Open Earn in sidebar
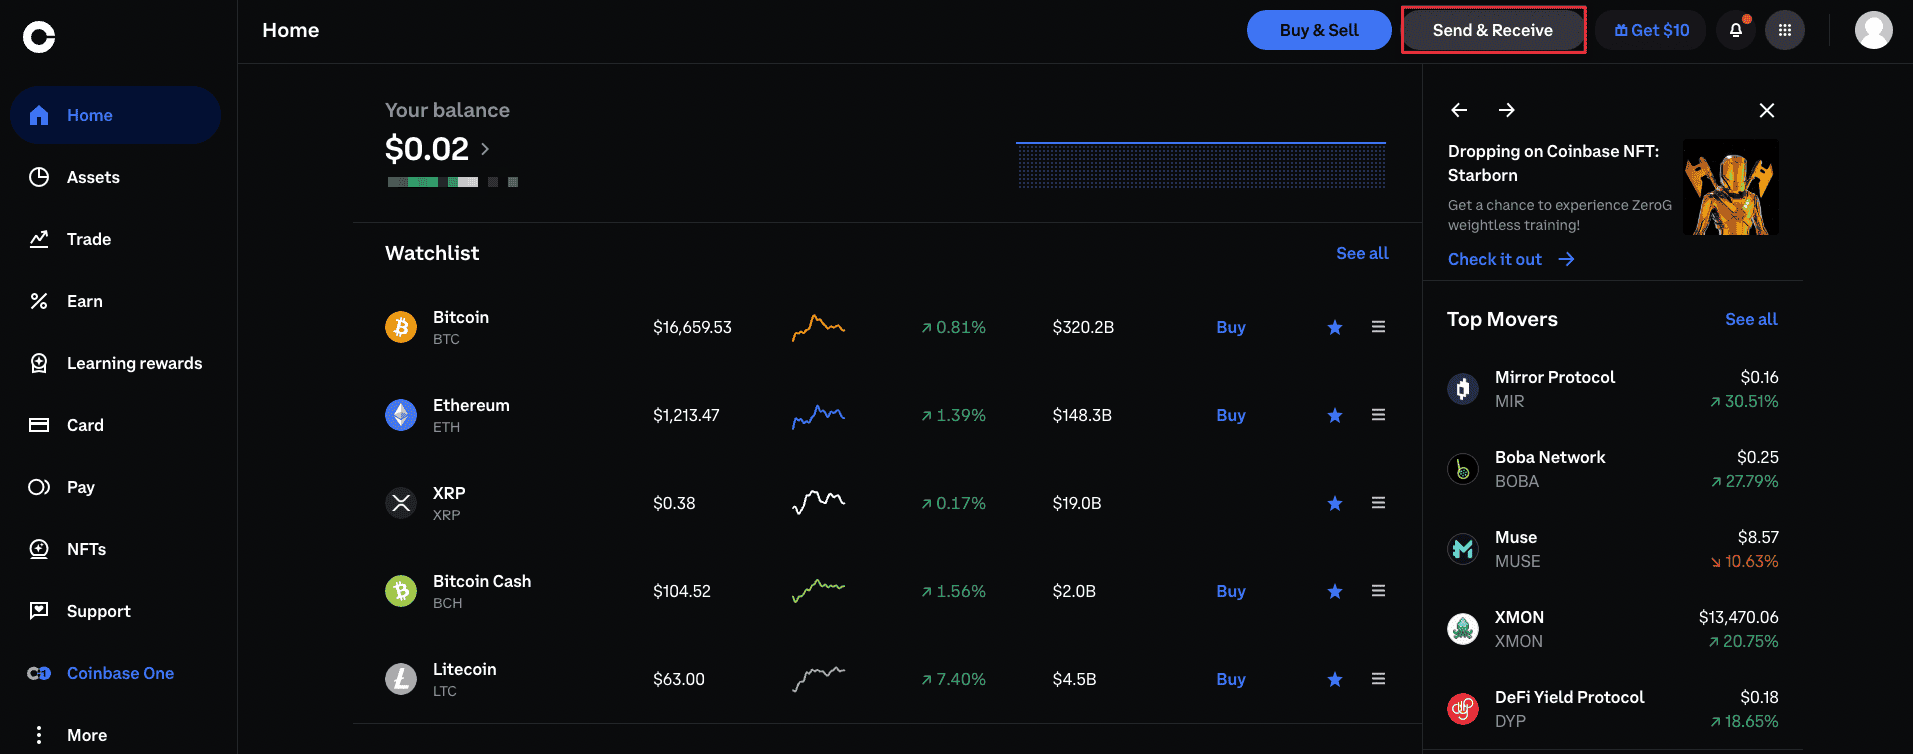 tap(116, 301)
